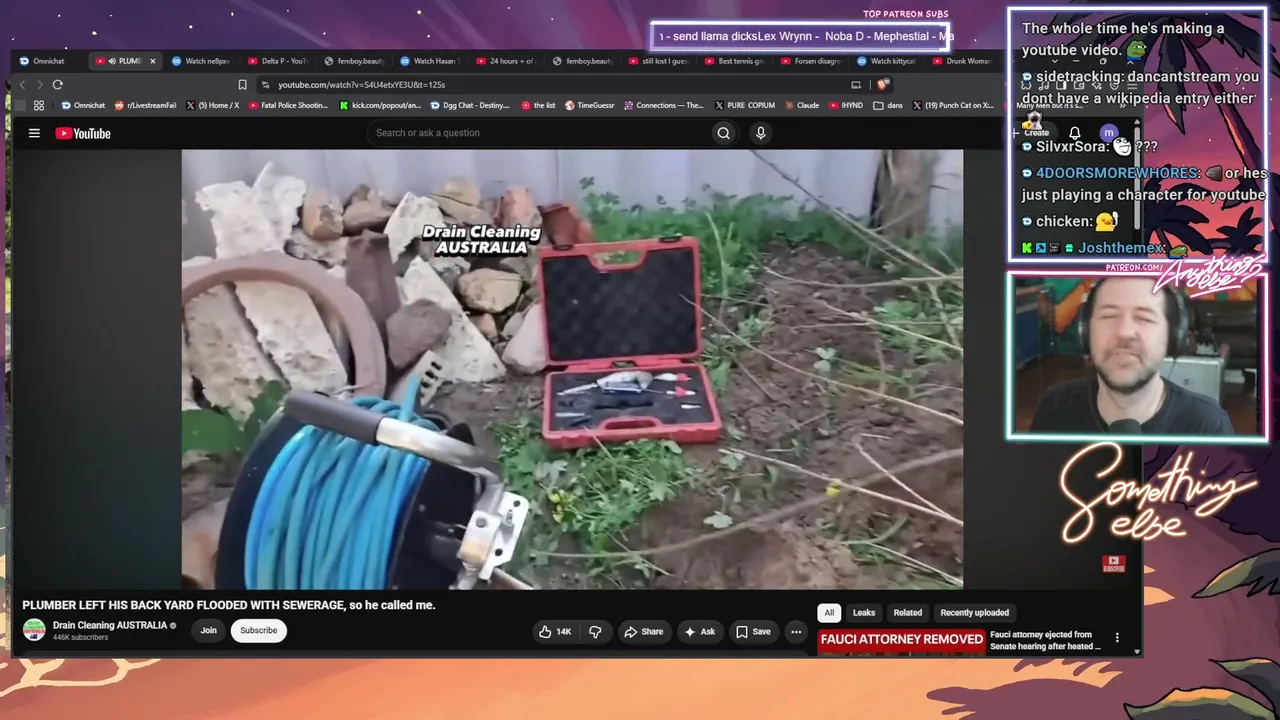Go forward with the browser forward arrow
Screen dimensions: 1280x720
(x=39, y=85)
